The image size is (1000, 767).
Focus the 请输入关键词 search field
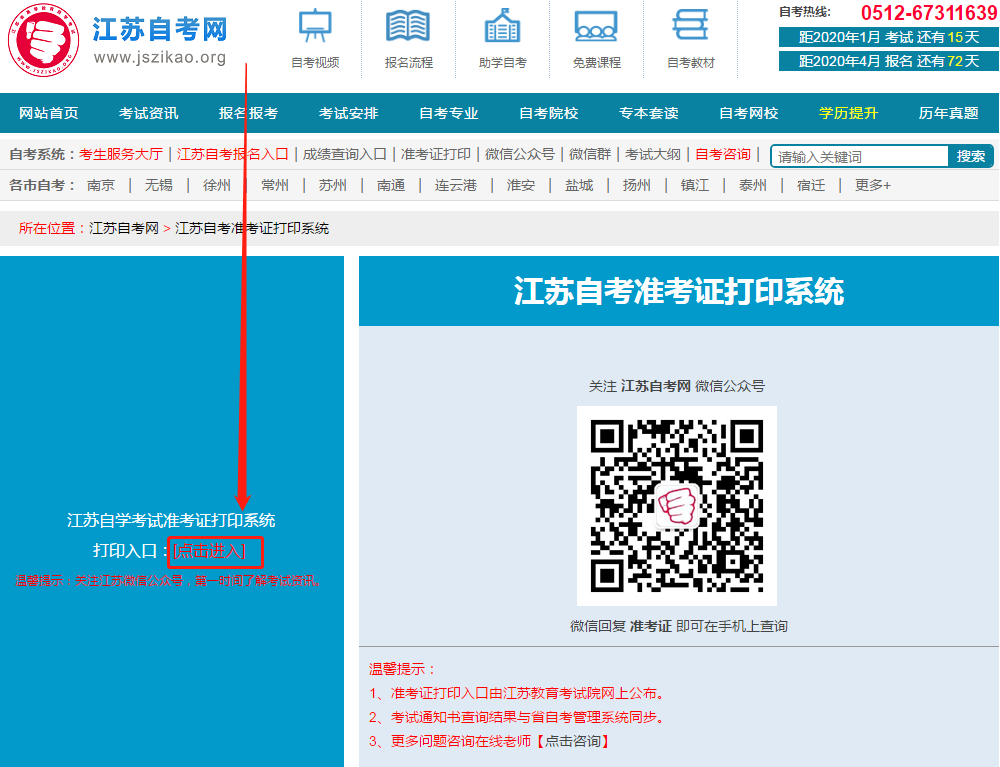(x=861, y=156)
